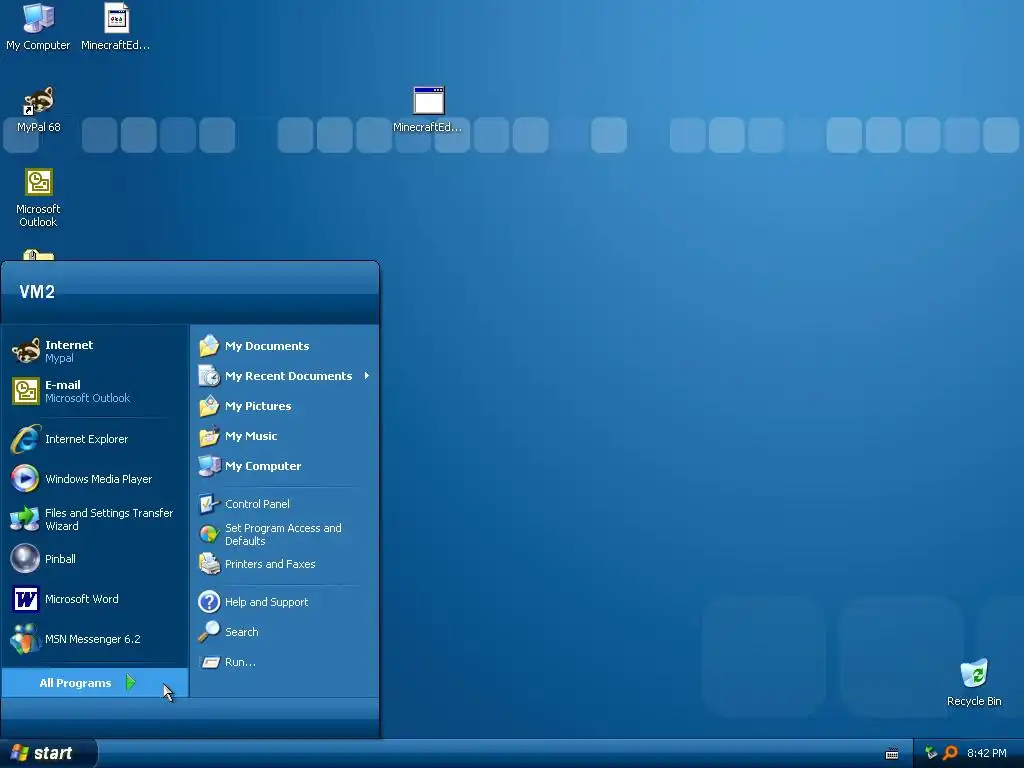This screenshot has width=1024, height=768.
Task: Launch Windows Media Player from the start menu
Action: coord(95,479)
